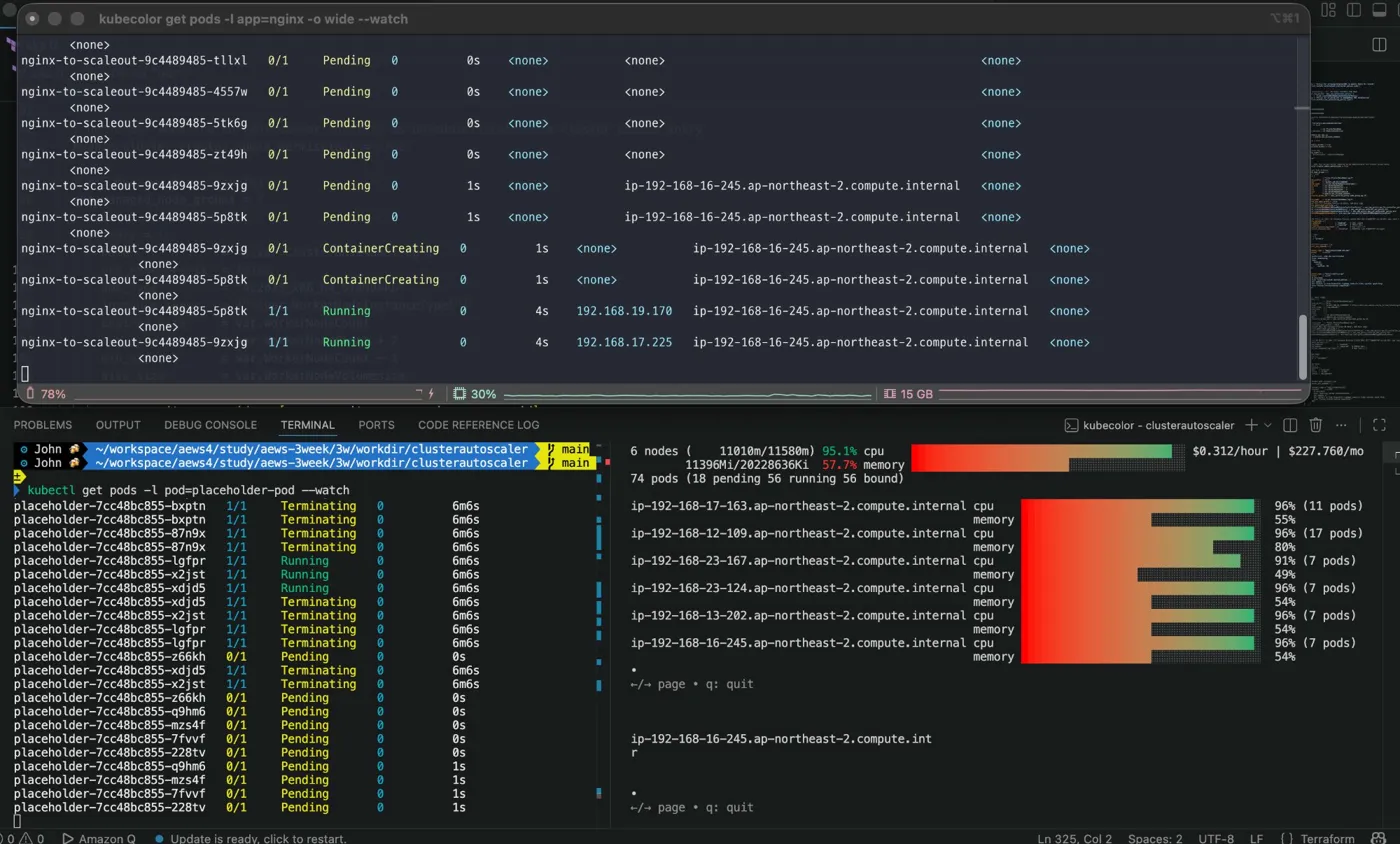Split editor right icon in editor toolbar
This screenshot has width=1400, height=844.
[1379, 44]
